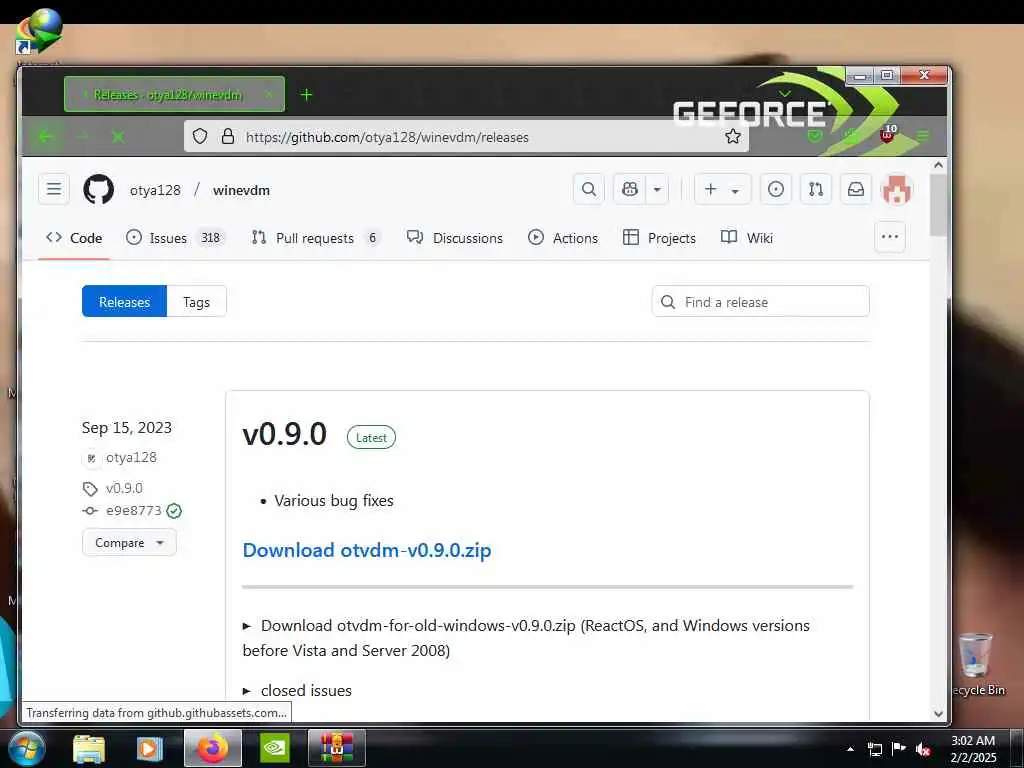
Task: Open the winevdm repository link
Action: 241,190
